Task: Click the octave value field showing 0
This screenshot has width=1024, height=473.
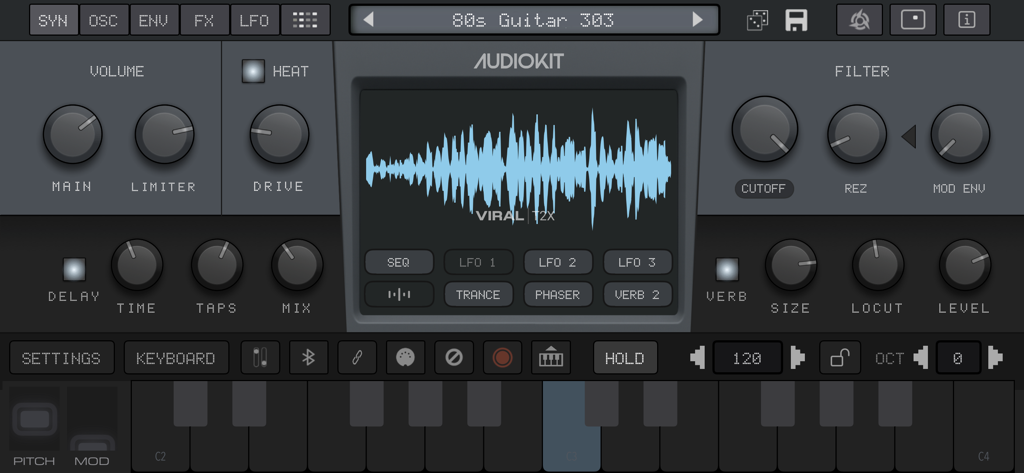Action: (x=958, y=358)
